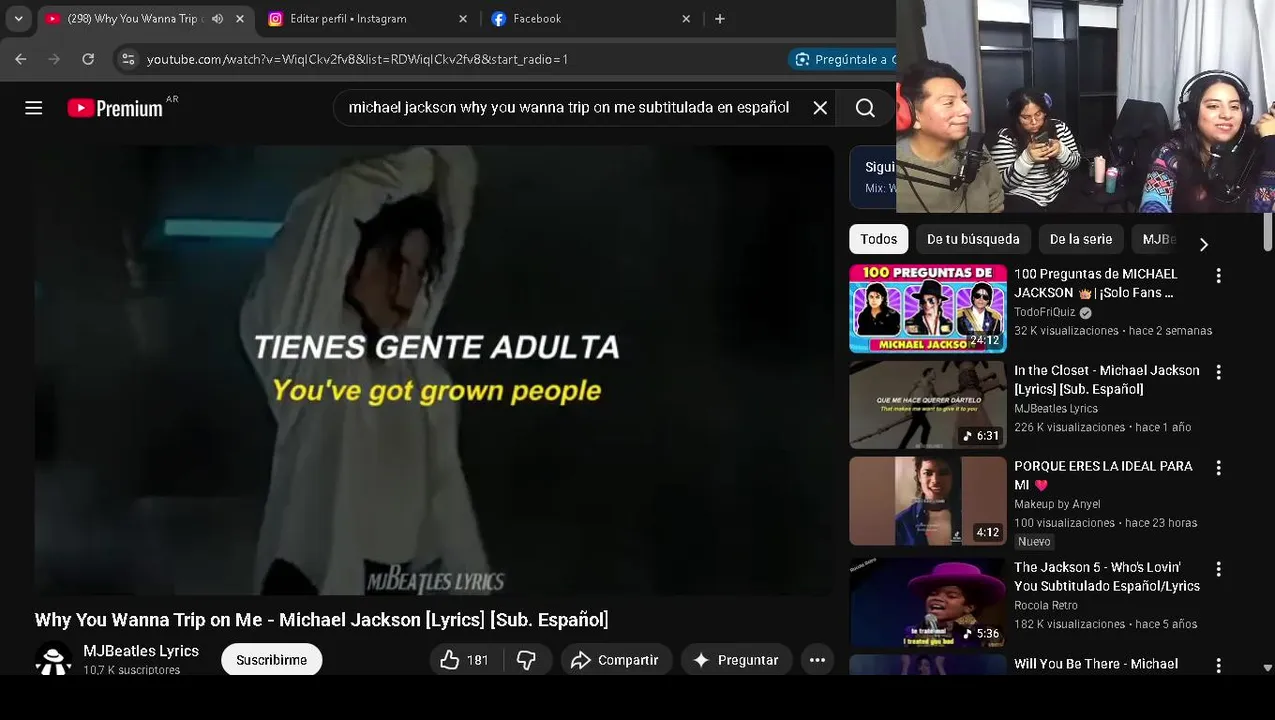Show more filter chips with right chevron
This screenshot has height=720, width=1275.
[x=1203, y=244]
